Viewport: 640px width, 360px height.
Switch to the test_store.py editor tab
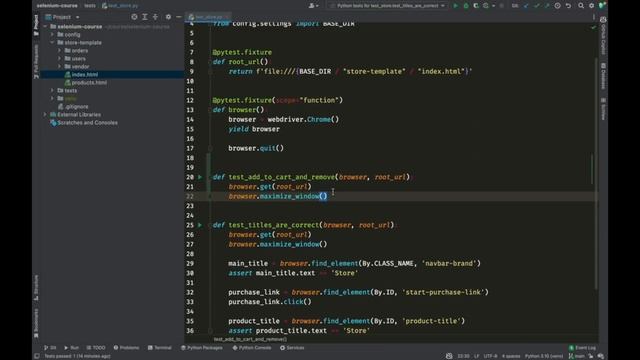(x=209, y=17)
